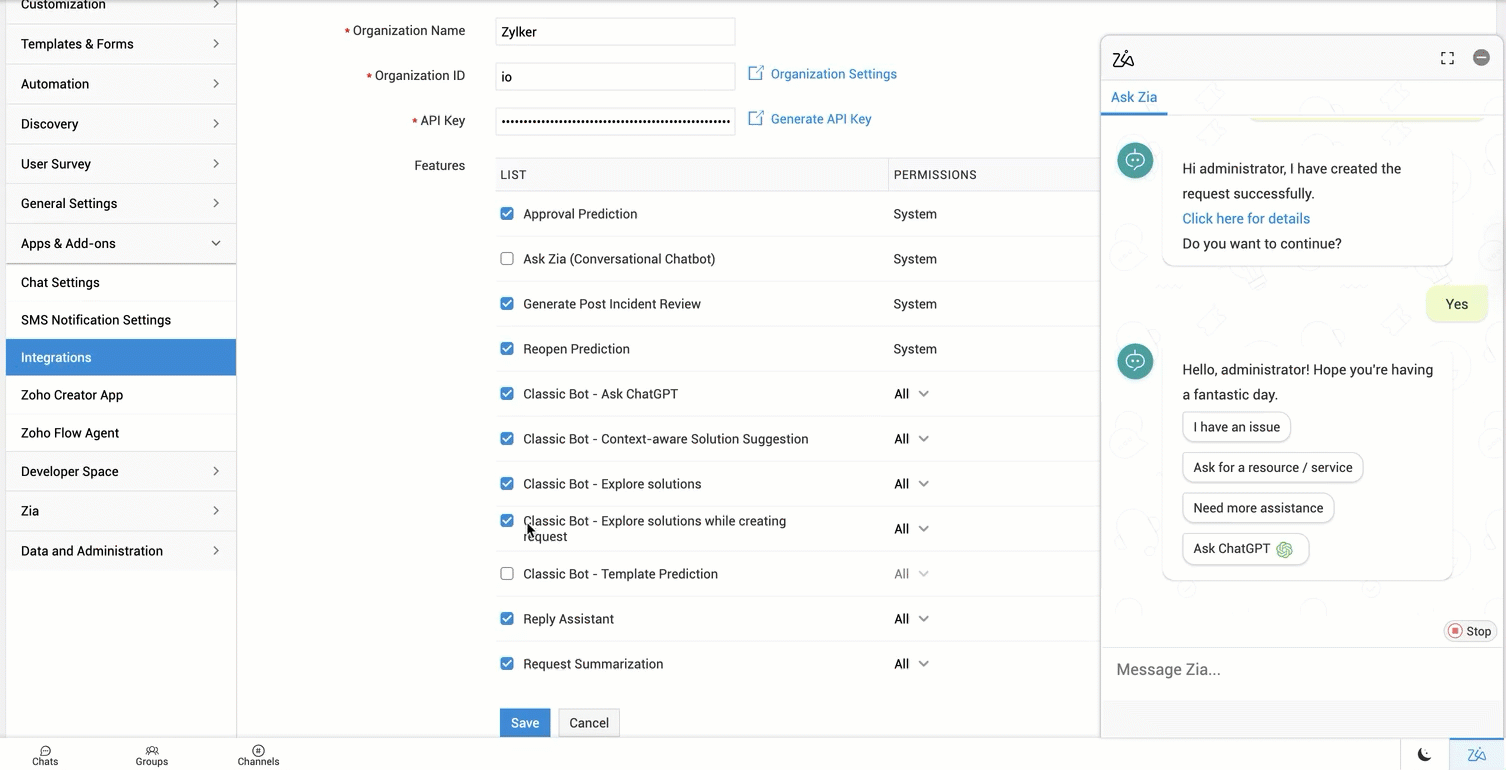This screenshot has width=1506, height=770.
Task: Enable Classic Bot - Template Prediction checkbox
Action: point(507,574)
